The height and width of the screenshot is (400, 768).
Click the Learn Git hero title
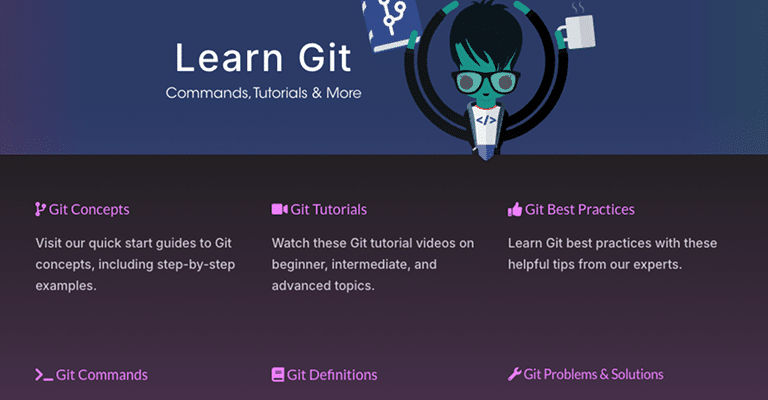[263, 58]
